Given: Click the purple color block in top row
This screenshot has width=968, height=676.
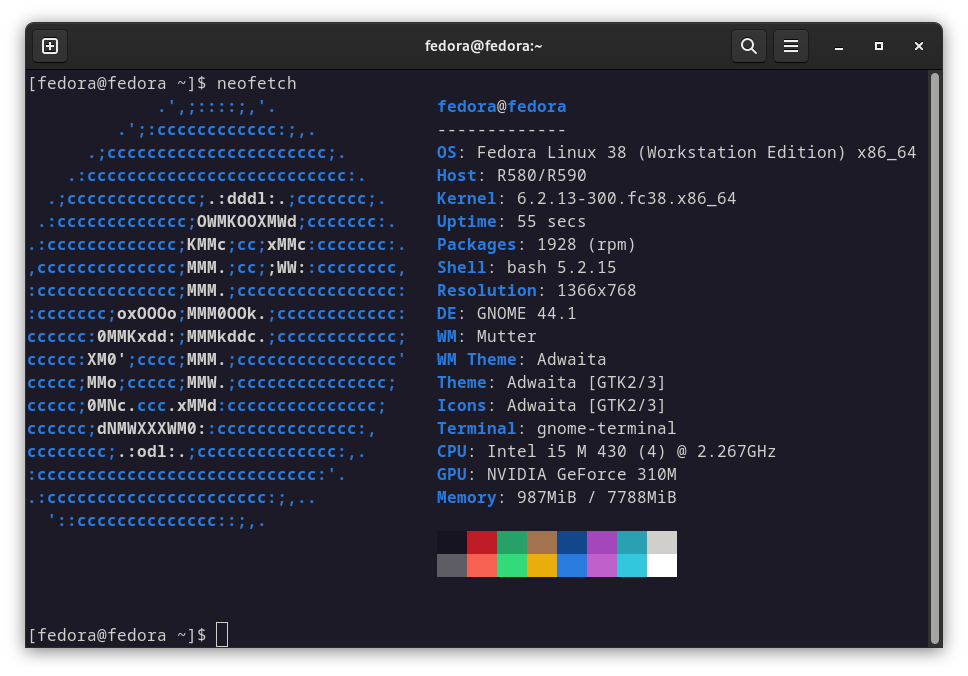Looking at the screenshot, I should pyautogui.click(x=601, y=543).
